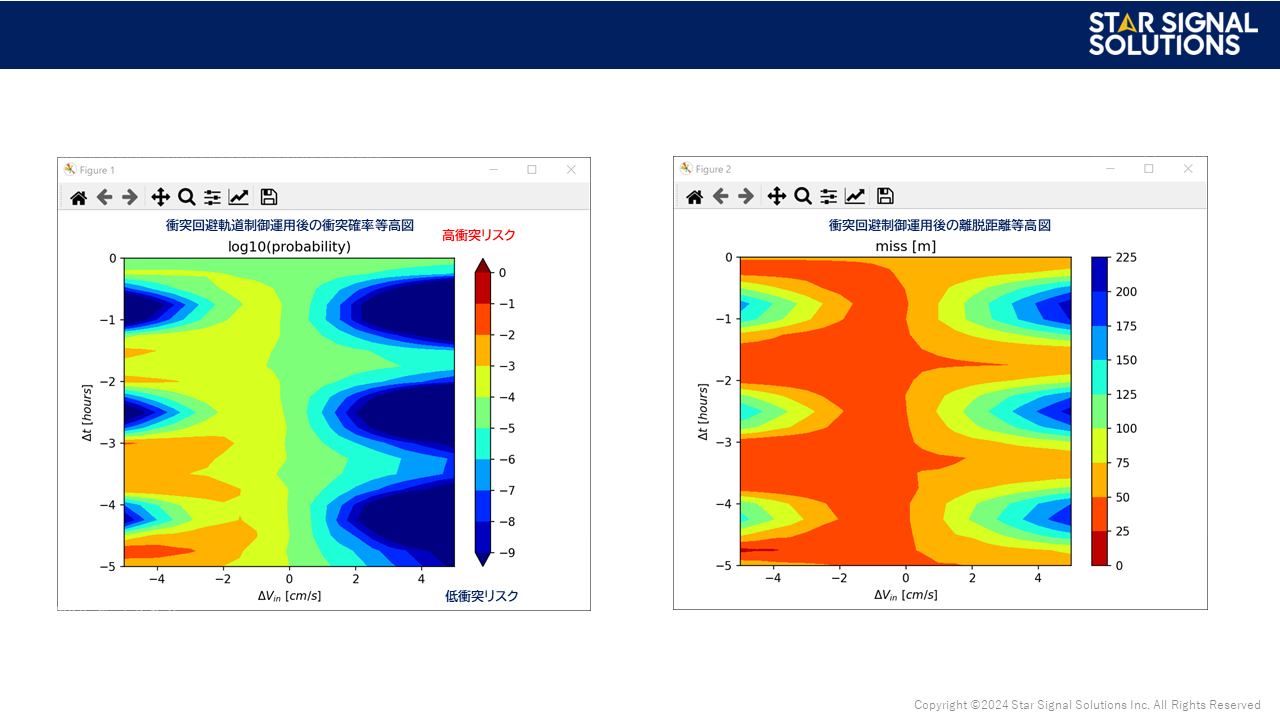1280x720 pixels.
Task: Click the 'Figure 2' title bar text
Action: tap(713, 169)
